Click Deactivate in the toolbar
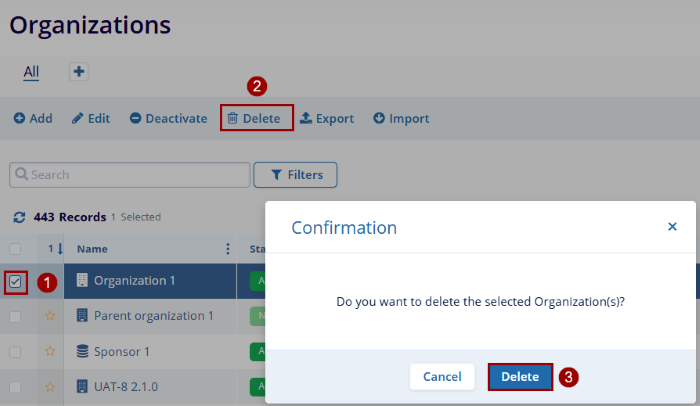 (168, 118)
